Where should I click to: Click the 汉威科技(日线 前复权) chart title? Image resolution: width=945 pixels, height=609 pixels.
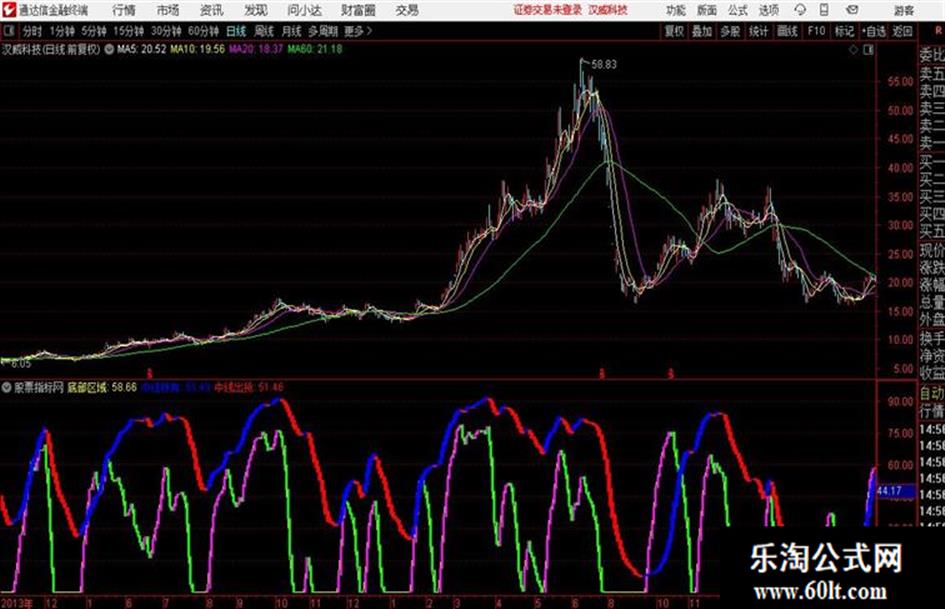(51, 49)
